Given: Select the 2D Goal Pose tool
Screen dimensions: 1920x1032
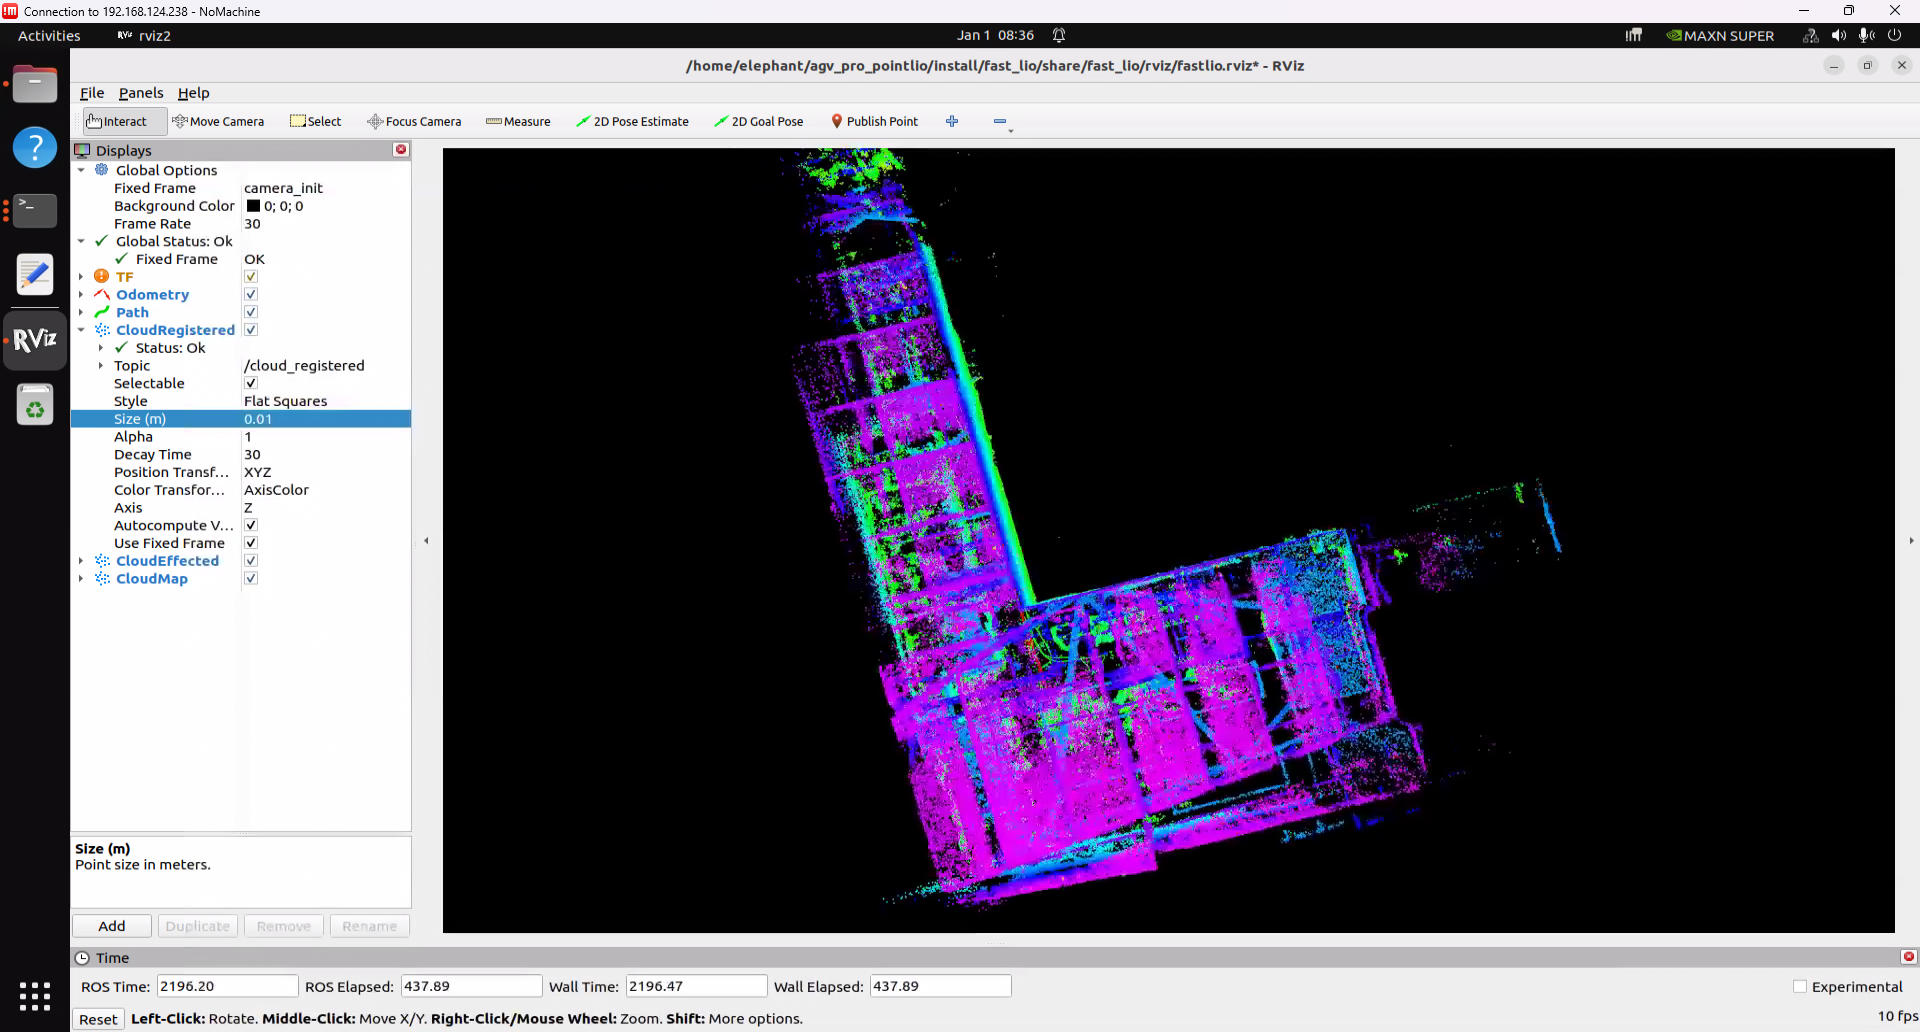Looking at the screenshot, I should coord(759,121).
